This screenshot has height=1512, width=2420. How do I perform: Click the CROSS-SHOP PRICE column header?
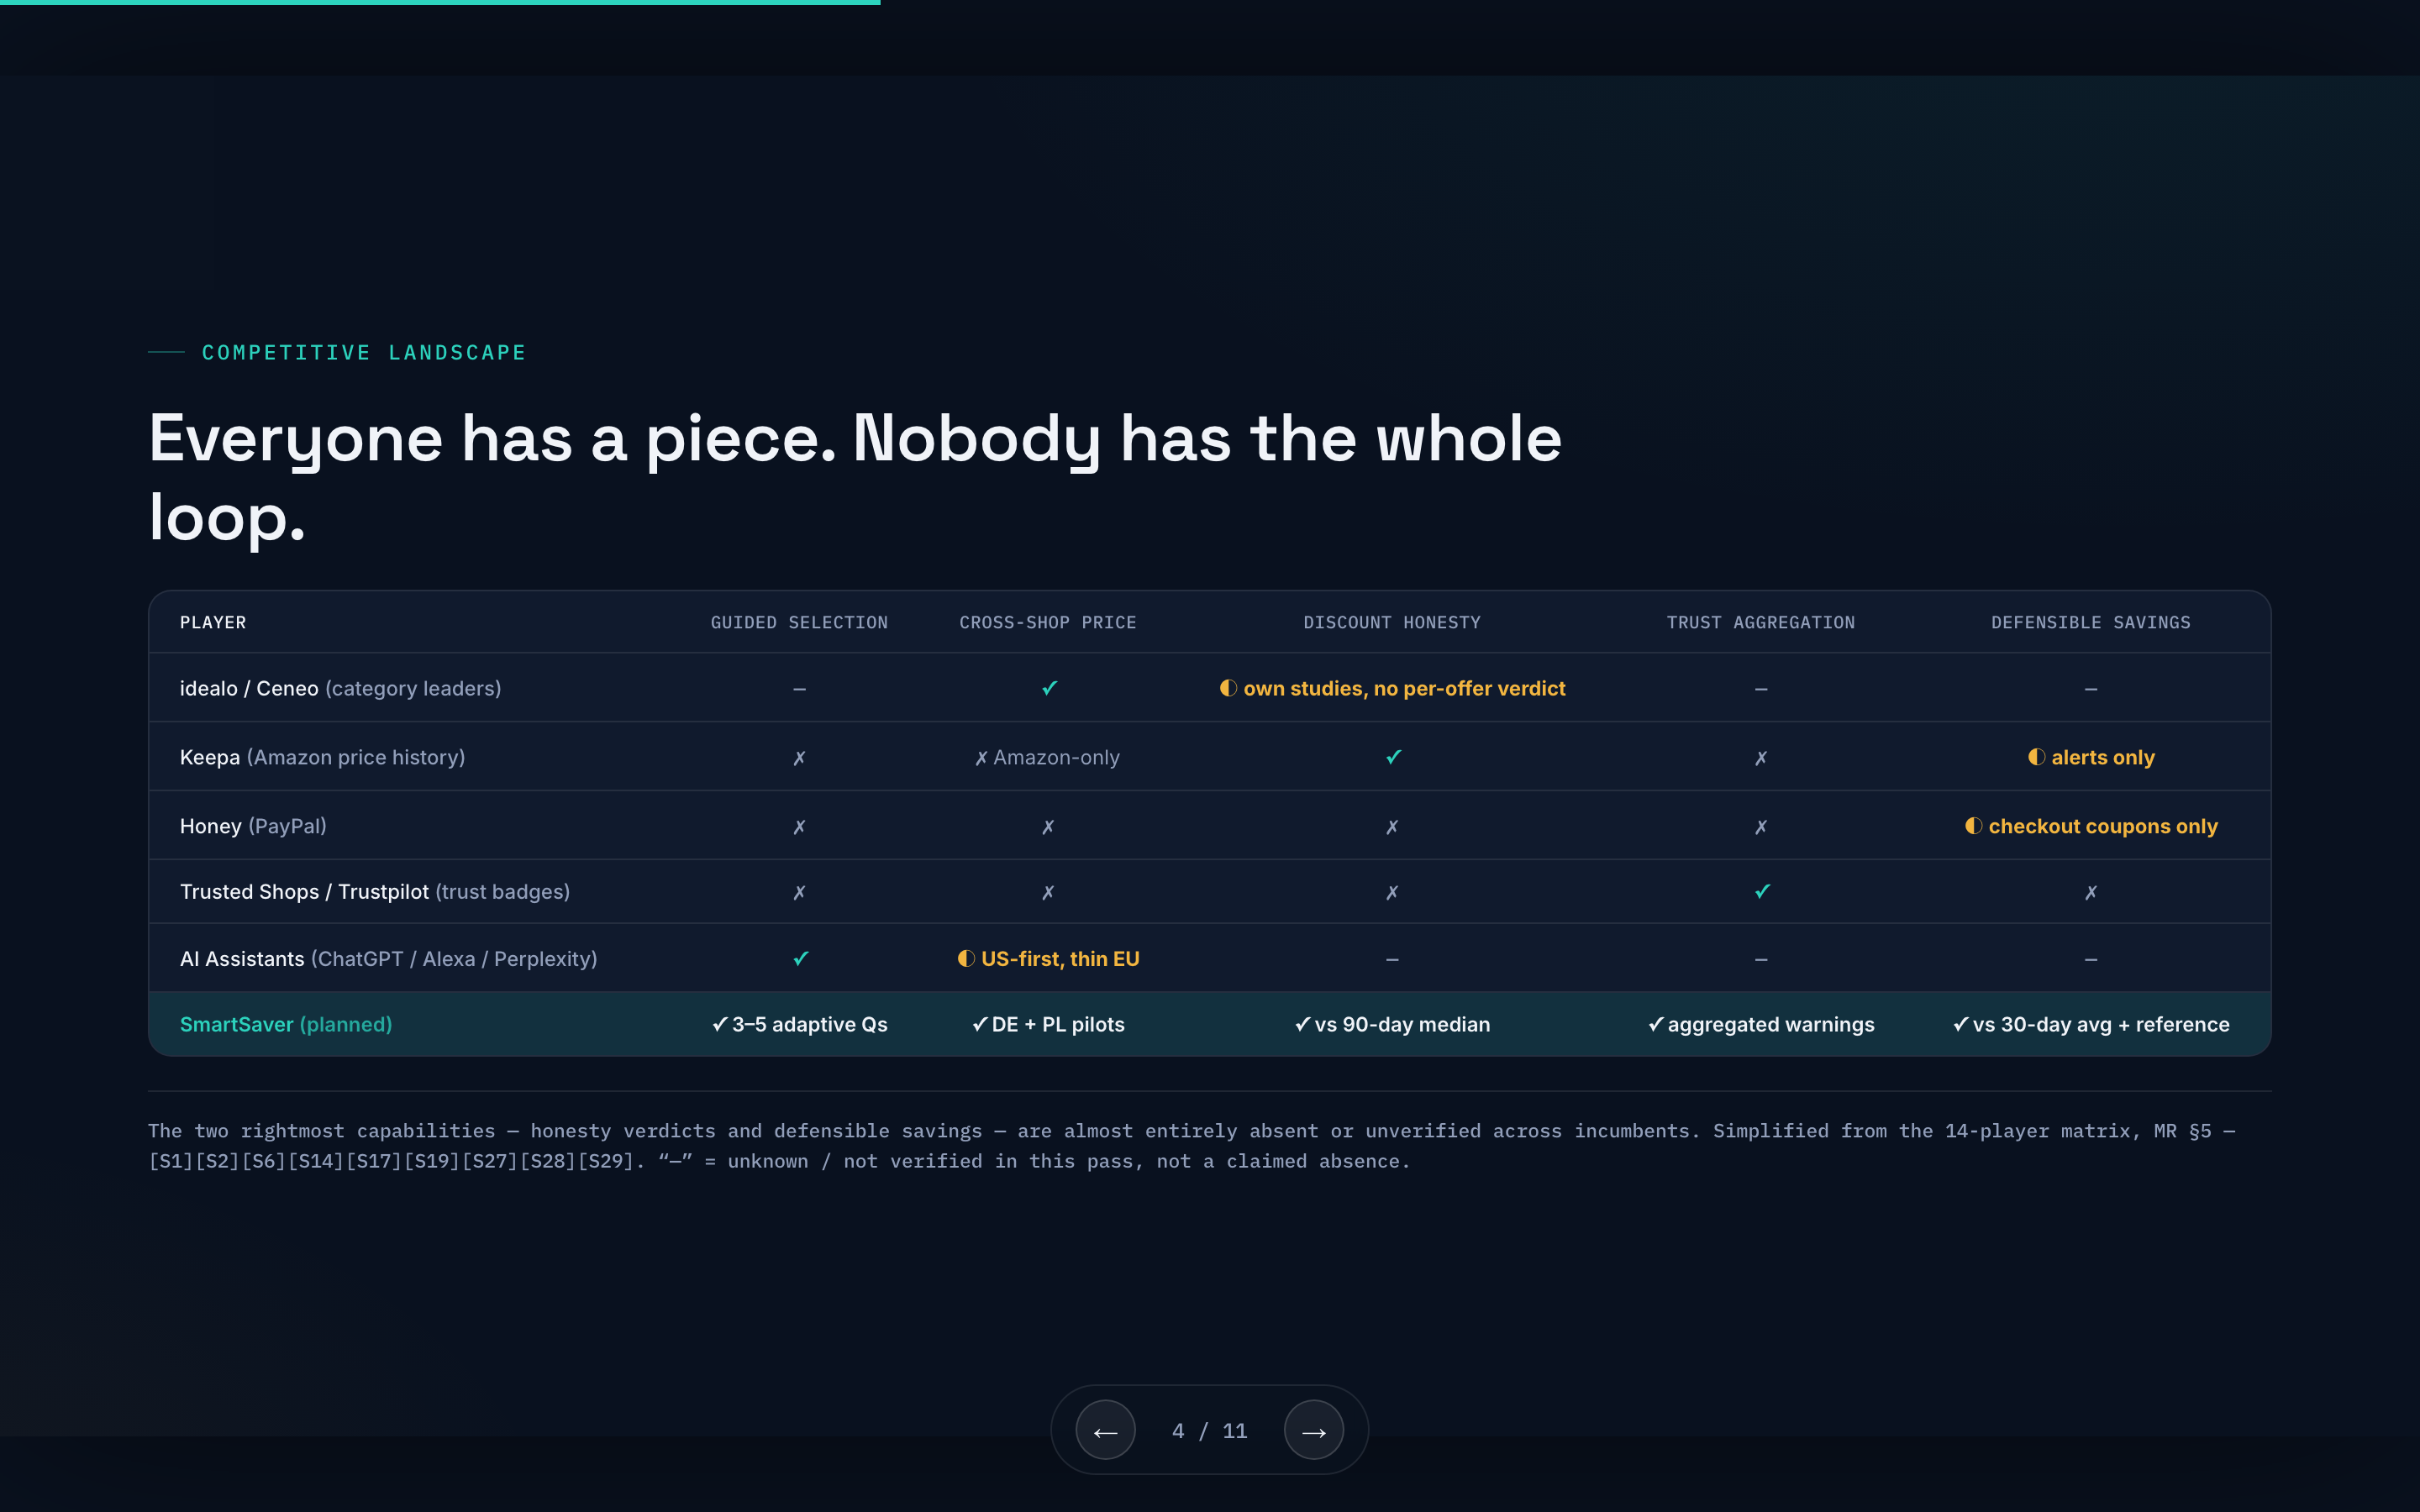[x=1048, y=622]
